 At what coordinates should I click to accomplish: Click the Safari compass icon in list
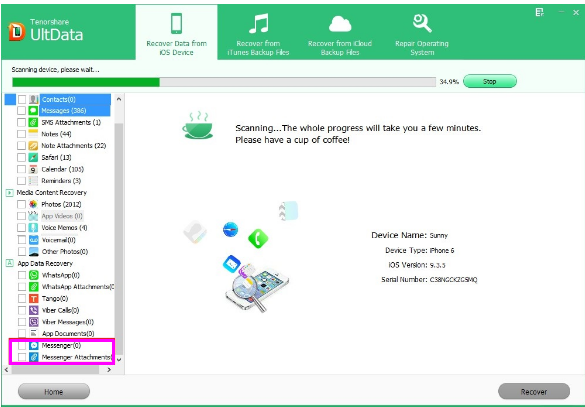[x=34, y=157]
